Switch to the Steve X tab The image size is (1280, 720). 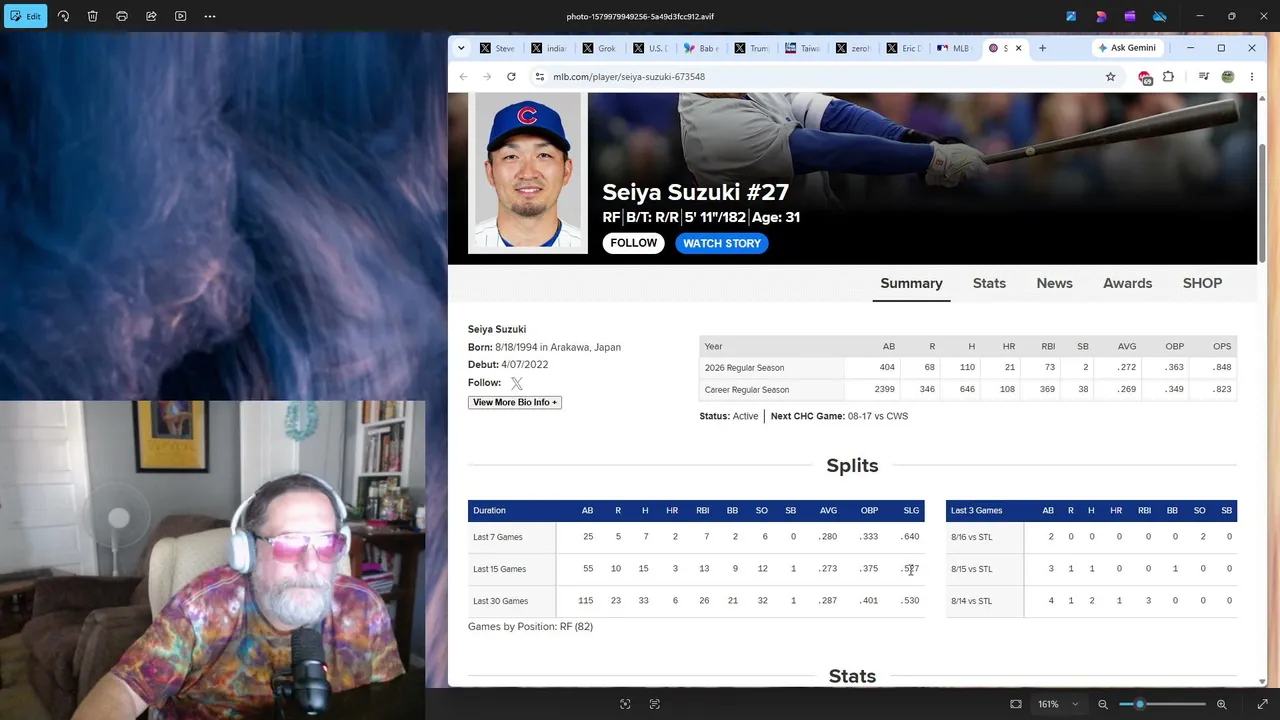[x=497, y=48]
